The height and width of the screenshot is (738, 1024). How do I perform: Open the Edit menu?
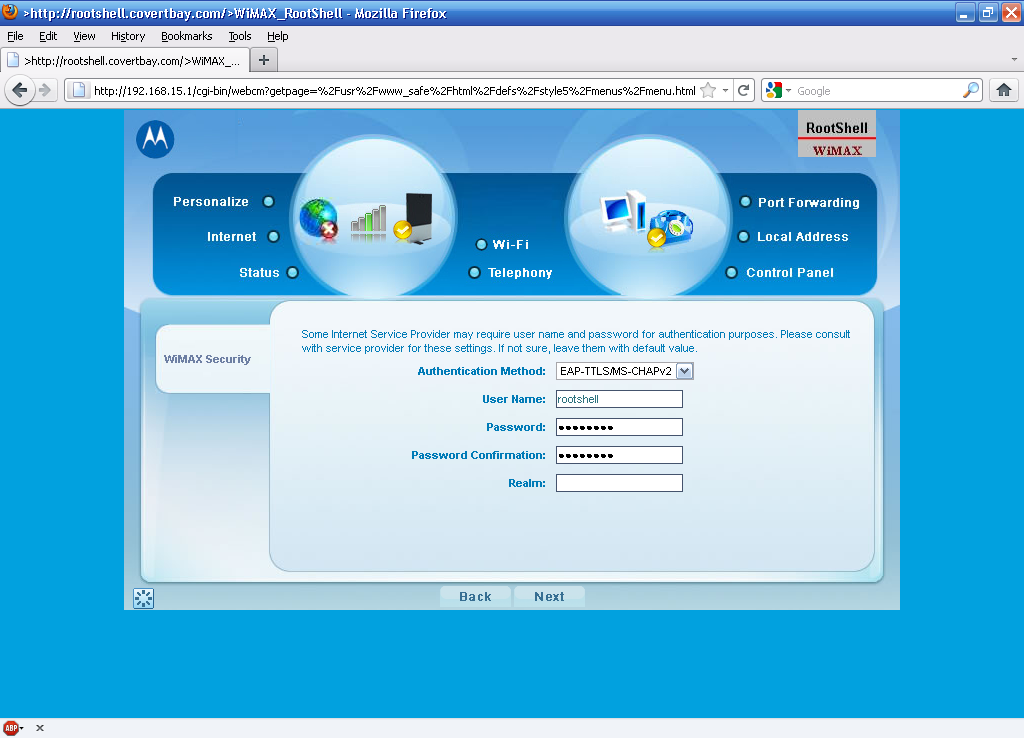(48, 36)
